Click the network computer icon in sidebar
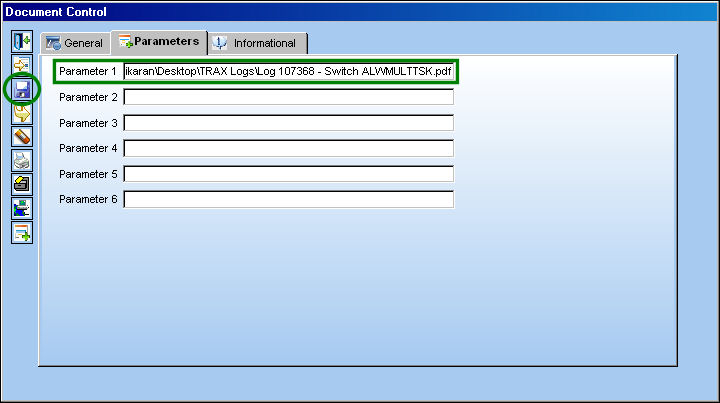Screen dimensions: 720x403 22,208
